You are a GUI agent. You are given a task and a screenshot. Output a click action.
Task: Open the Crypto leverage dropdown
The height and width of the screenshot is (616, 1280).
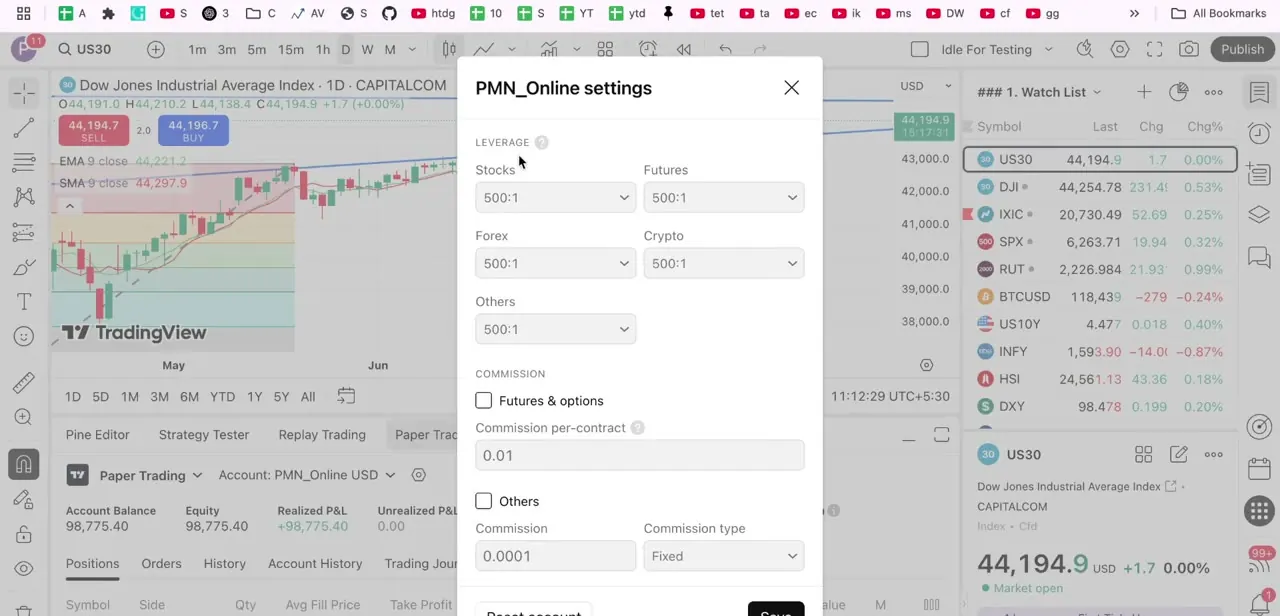(x=724, y=264)
